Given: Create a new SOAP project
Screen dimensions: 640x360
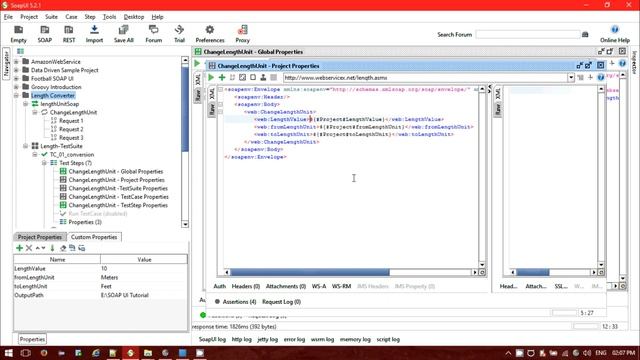Looking at the screenshot, I should pyautogui.click(x=44, y=34).
